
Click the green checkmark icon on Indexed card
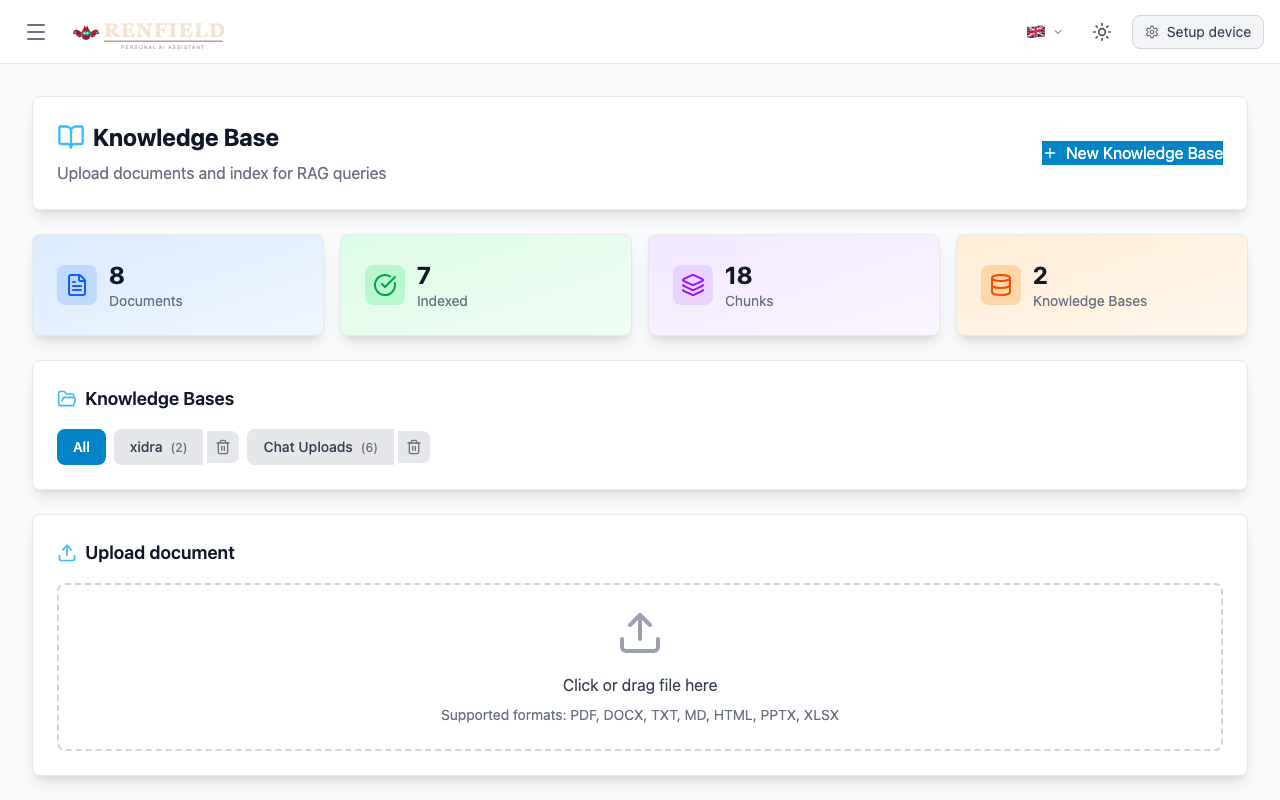pos(385,285)
